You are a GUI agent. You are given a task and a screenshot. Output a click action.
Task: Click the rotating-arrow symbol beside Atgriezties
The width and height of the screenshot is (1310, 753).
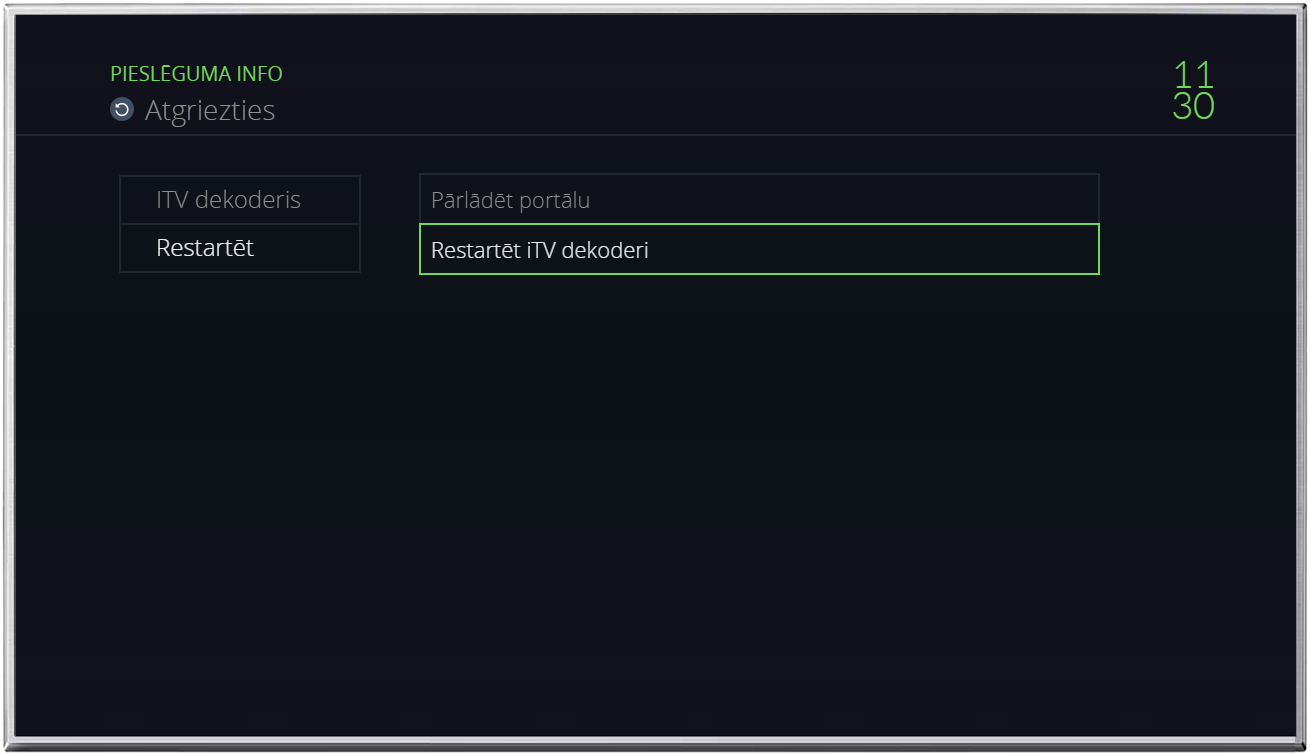[122, 110]
